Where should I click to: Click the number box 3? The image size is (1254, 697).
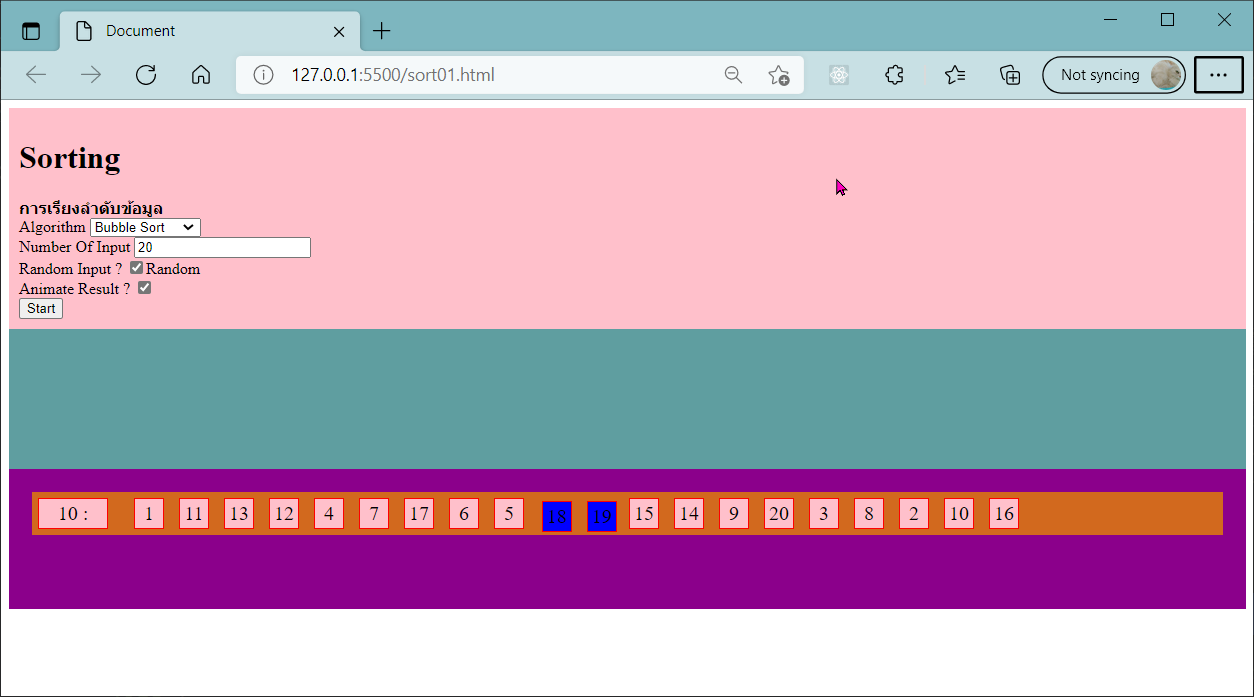[824, 514]
